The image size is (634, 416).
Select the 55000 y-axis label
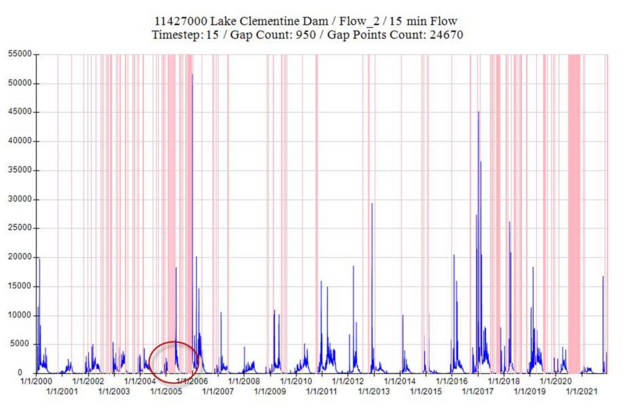(20, 54)
